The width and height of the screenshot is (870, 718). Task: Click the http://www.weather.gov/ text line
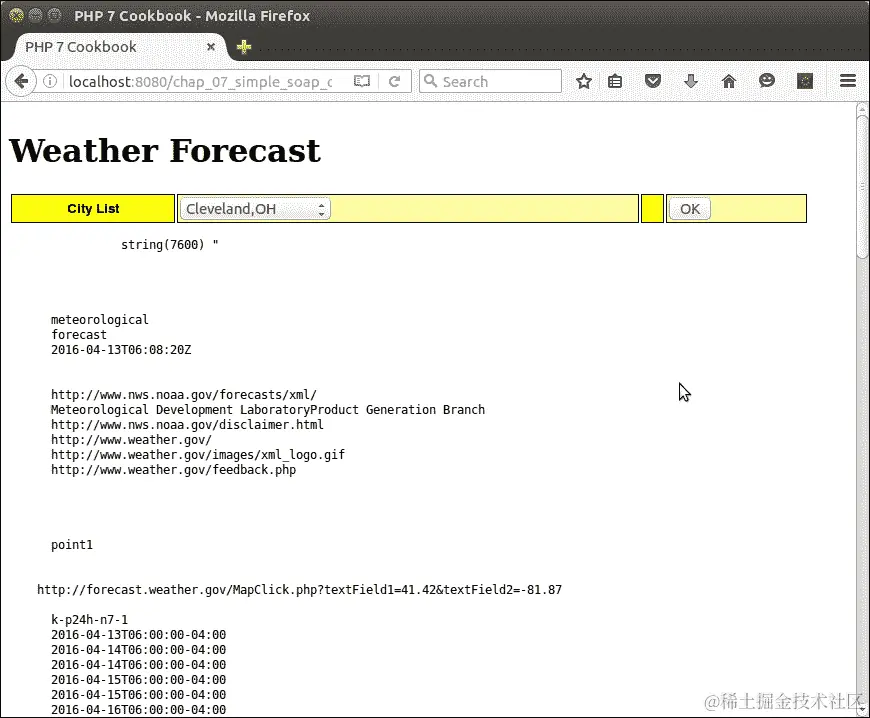pos(131,439)
